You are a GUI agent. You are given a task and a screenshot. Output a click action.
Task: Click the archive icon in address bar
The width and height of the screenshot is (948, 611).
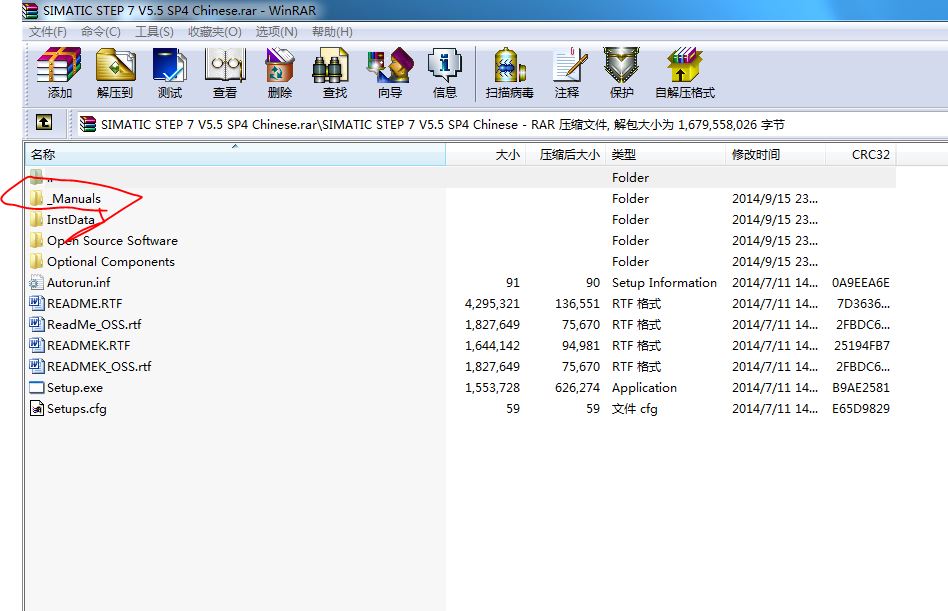(88, 124)
